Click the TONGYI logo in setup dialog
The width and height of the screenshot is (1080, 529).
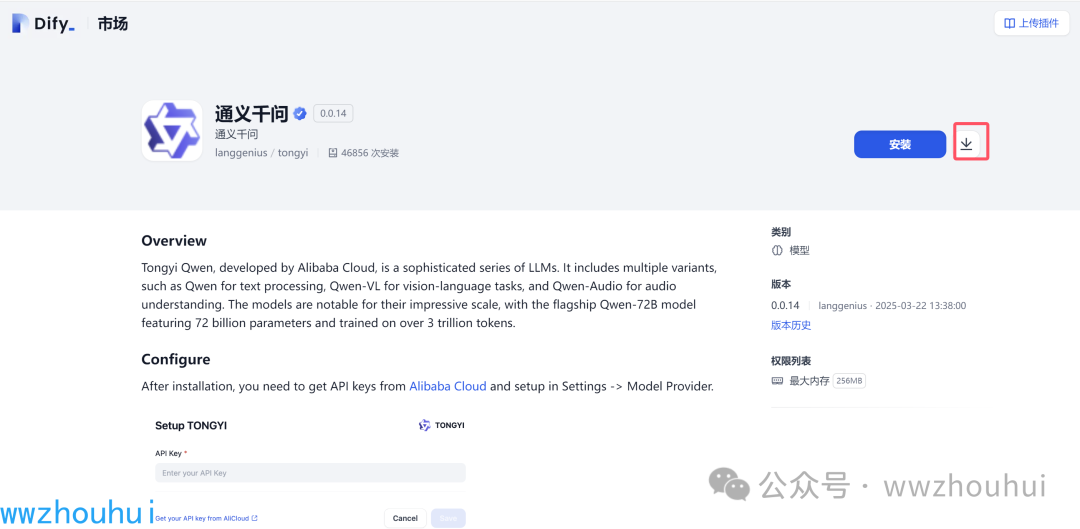click(x=441, y=425)
